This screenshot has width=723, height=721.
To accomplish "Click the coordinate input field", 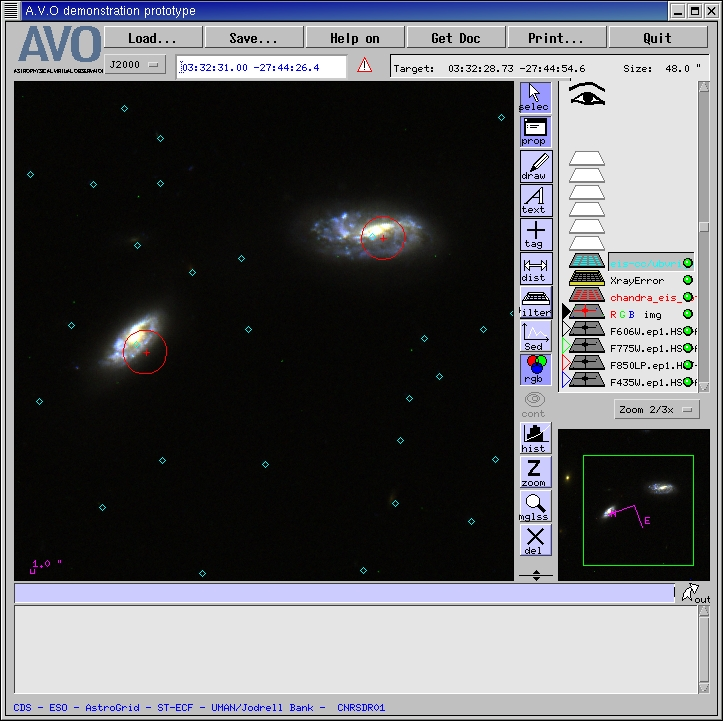I will 261,66.
